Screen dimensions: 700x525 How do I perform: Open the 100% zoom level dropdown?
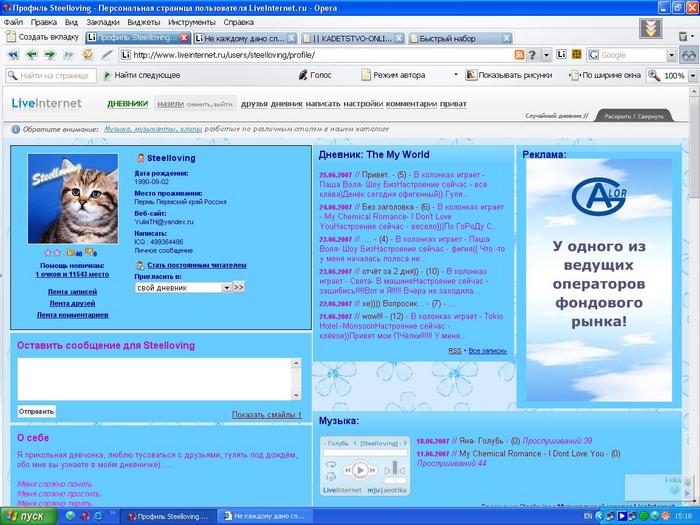tap(693, 75)
